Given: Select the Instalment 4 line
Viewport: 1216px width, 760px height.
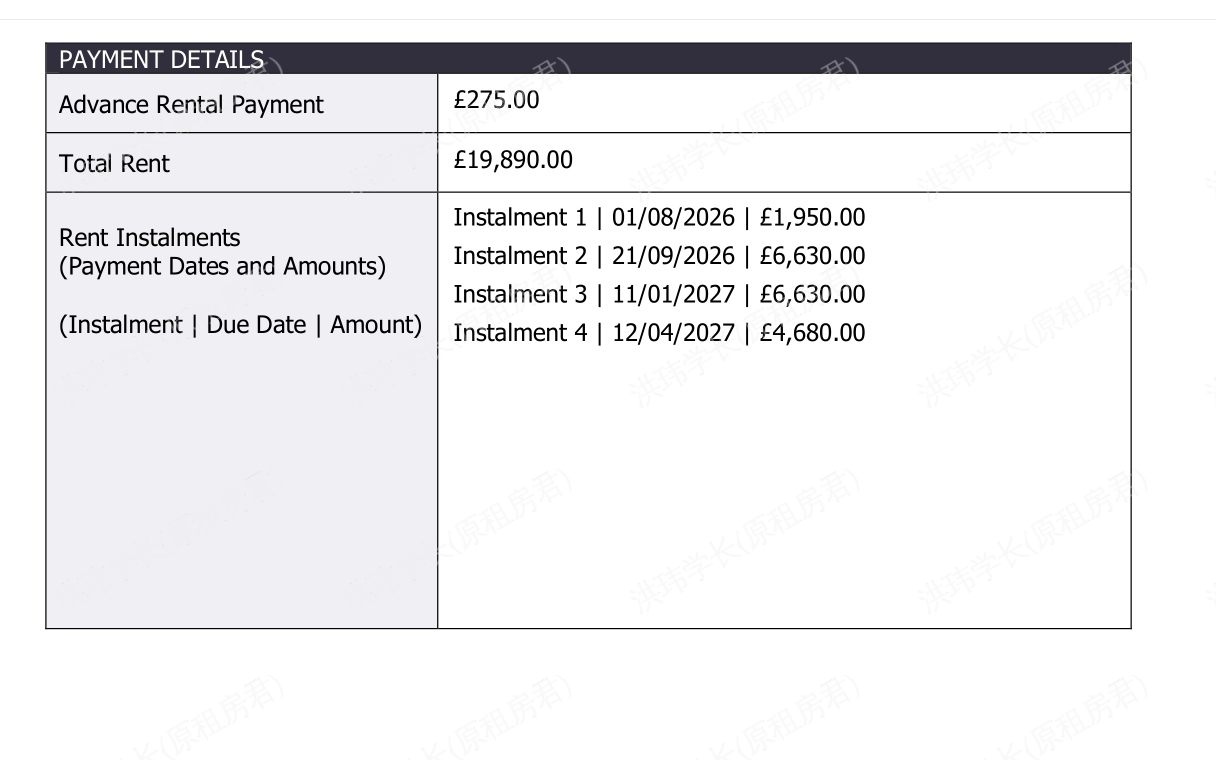Looking at the screenshot, I should pyautogui.click(x=659, y=332).
